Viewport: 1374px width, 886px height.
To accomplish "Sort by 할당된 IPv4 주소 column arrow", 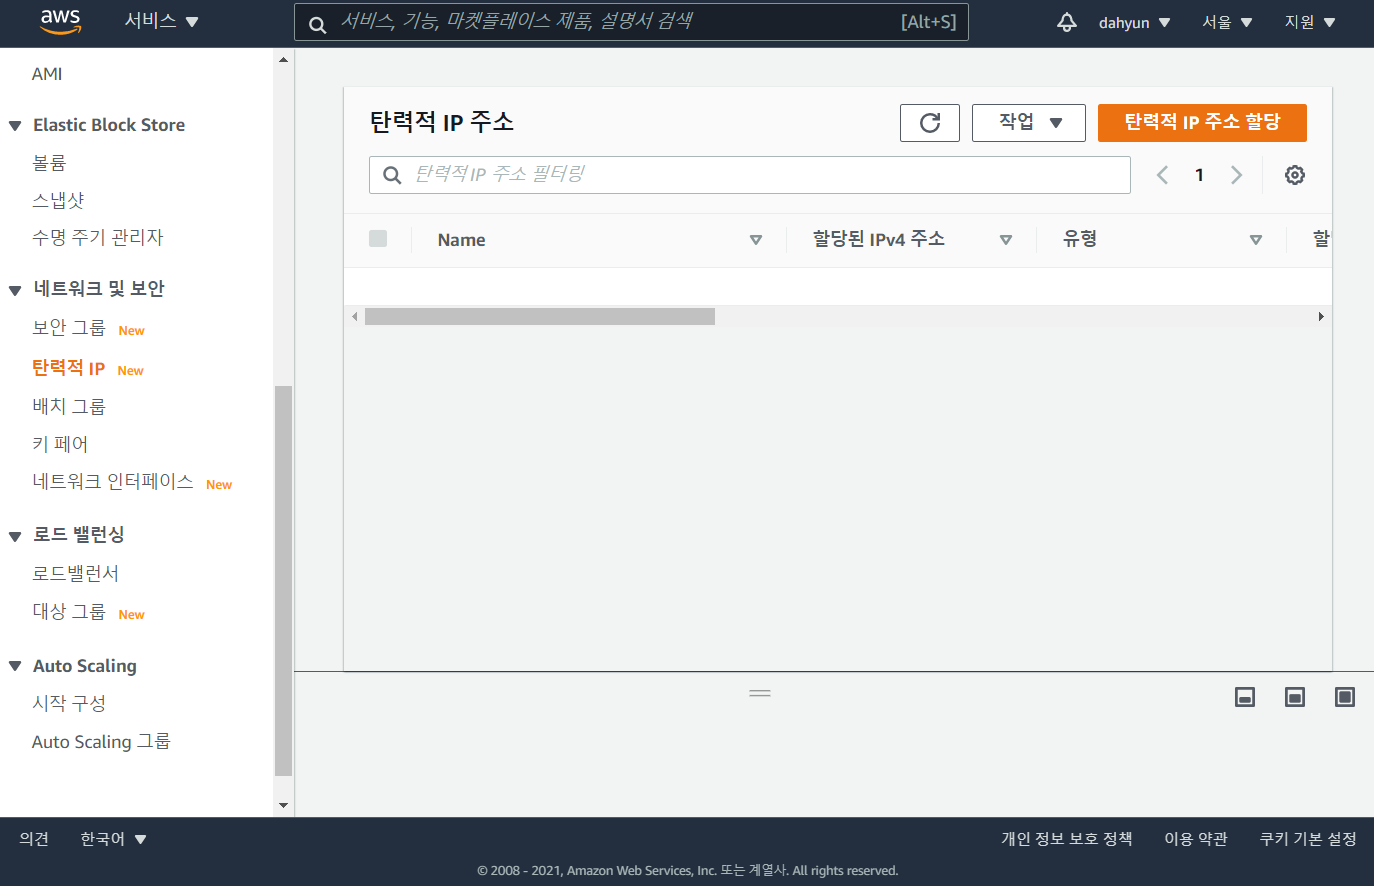I will [1006, 240].
